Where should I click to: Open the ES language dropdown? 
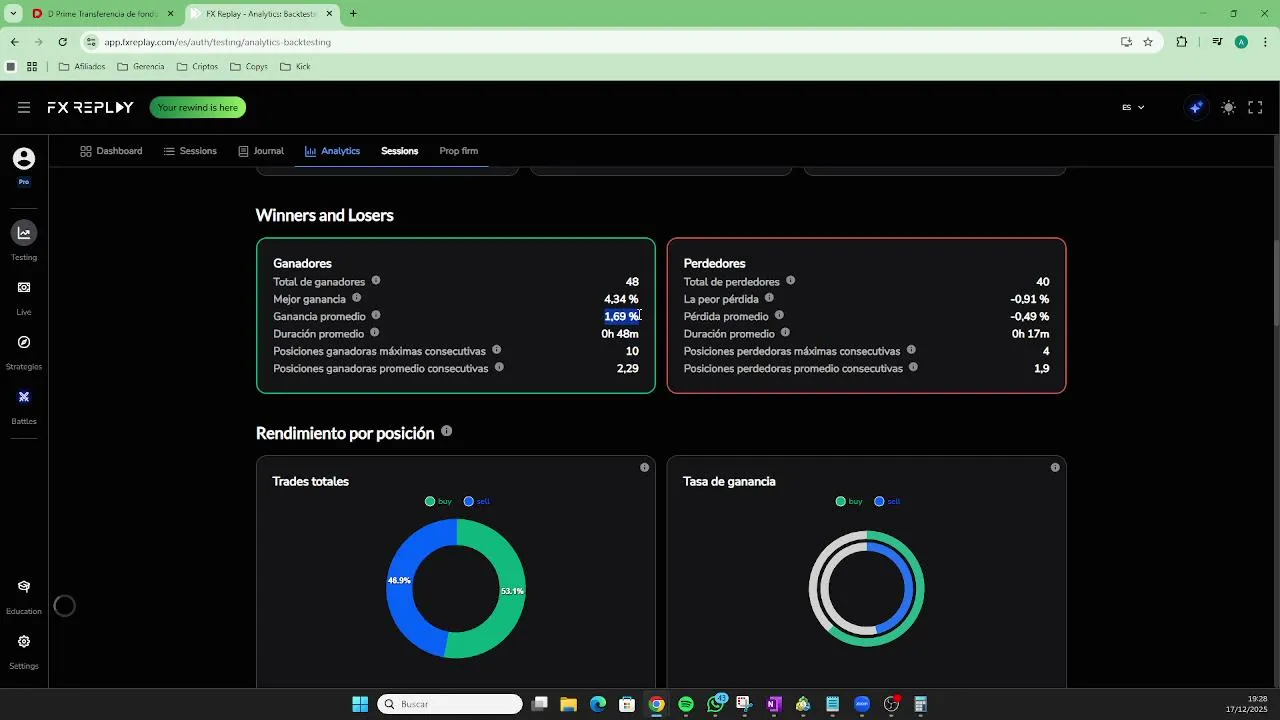1133,107
